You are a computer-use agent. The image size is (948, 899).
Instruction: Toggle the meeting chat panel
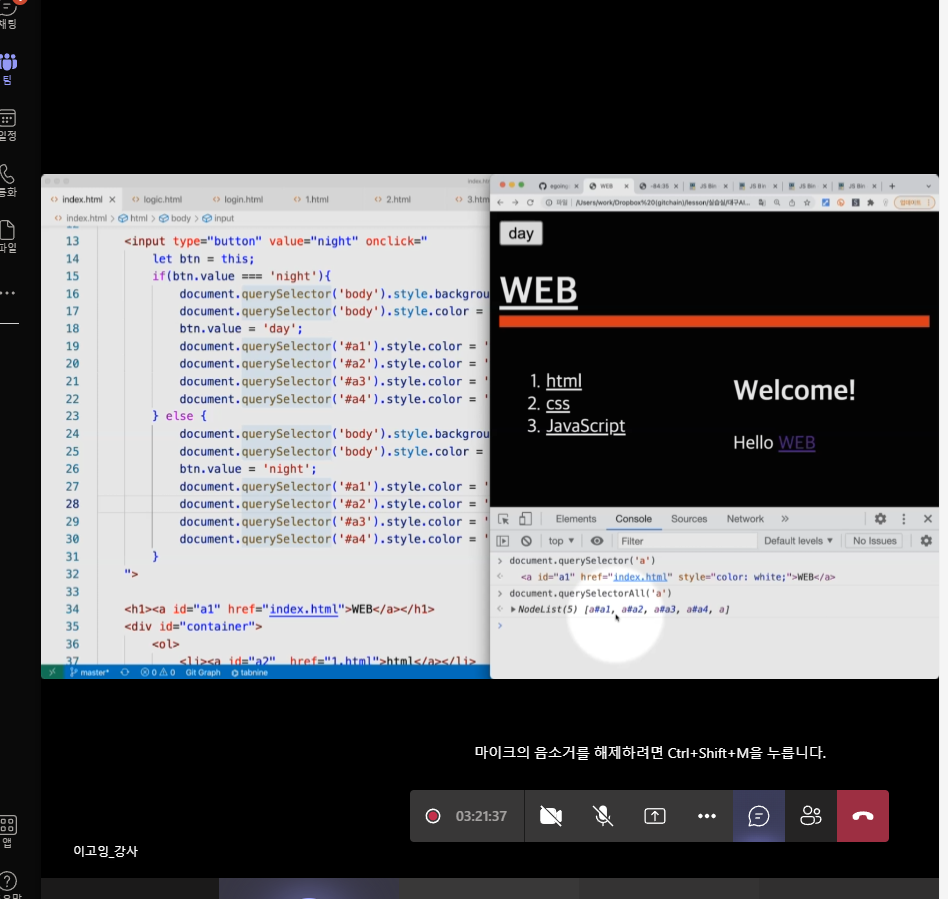point(759,816)
